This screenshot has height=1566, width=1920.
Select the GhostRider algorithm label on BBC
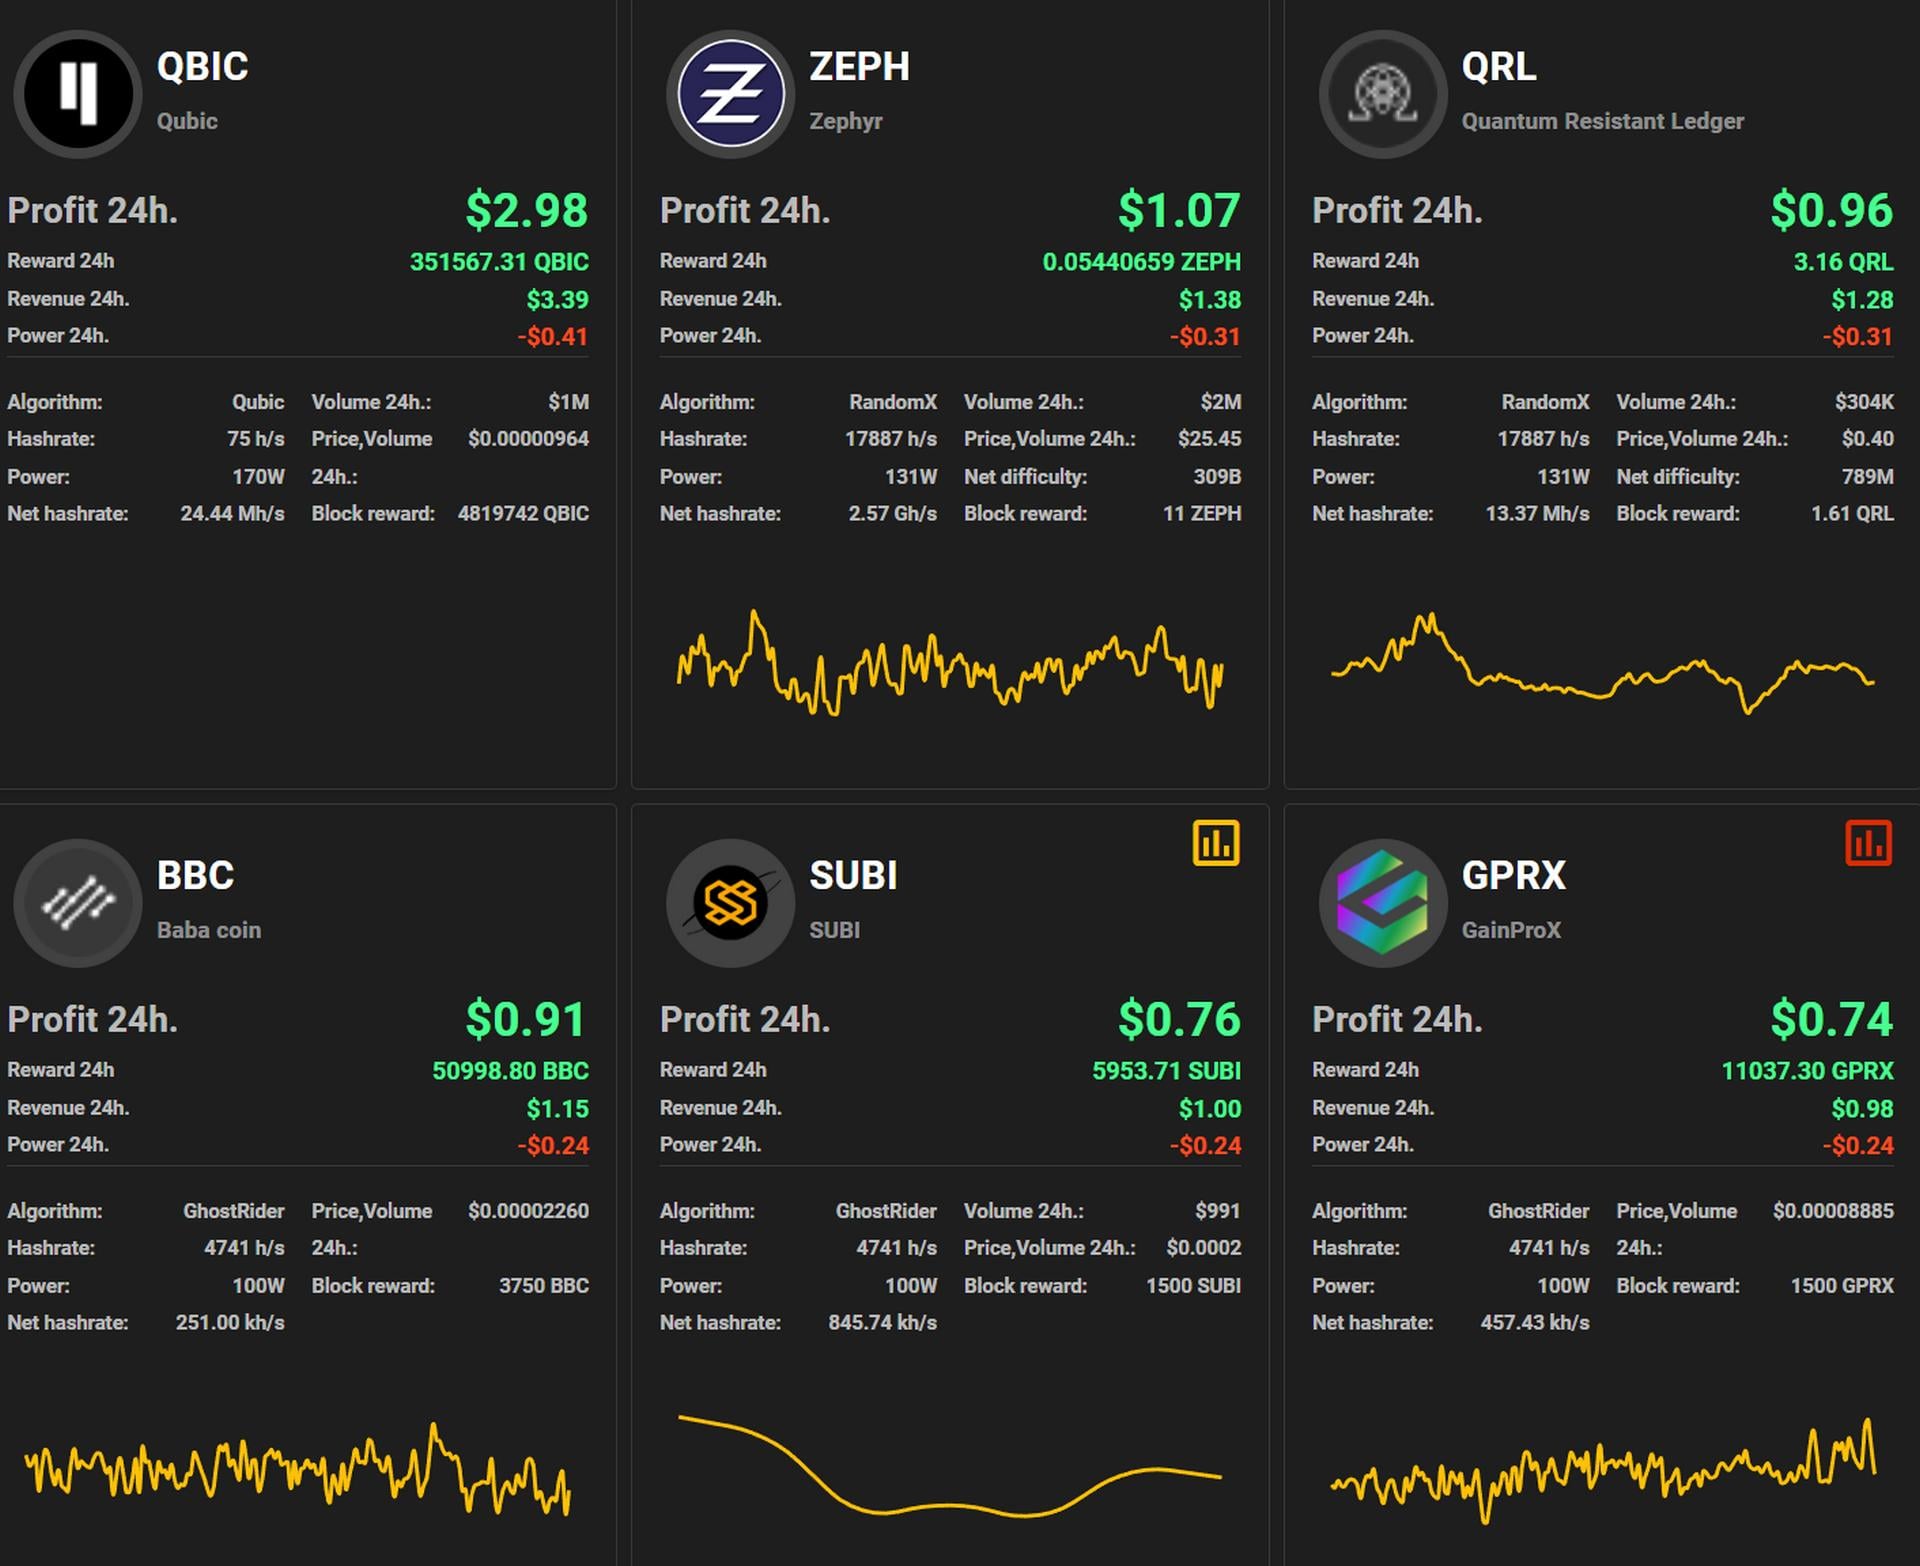(x=235, y=1210)
